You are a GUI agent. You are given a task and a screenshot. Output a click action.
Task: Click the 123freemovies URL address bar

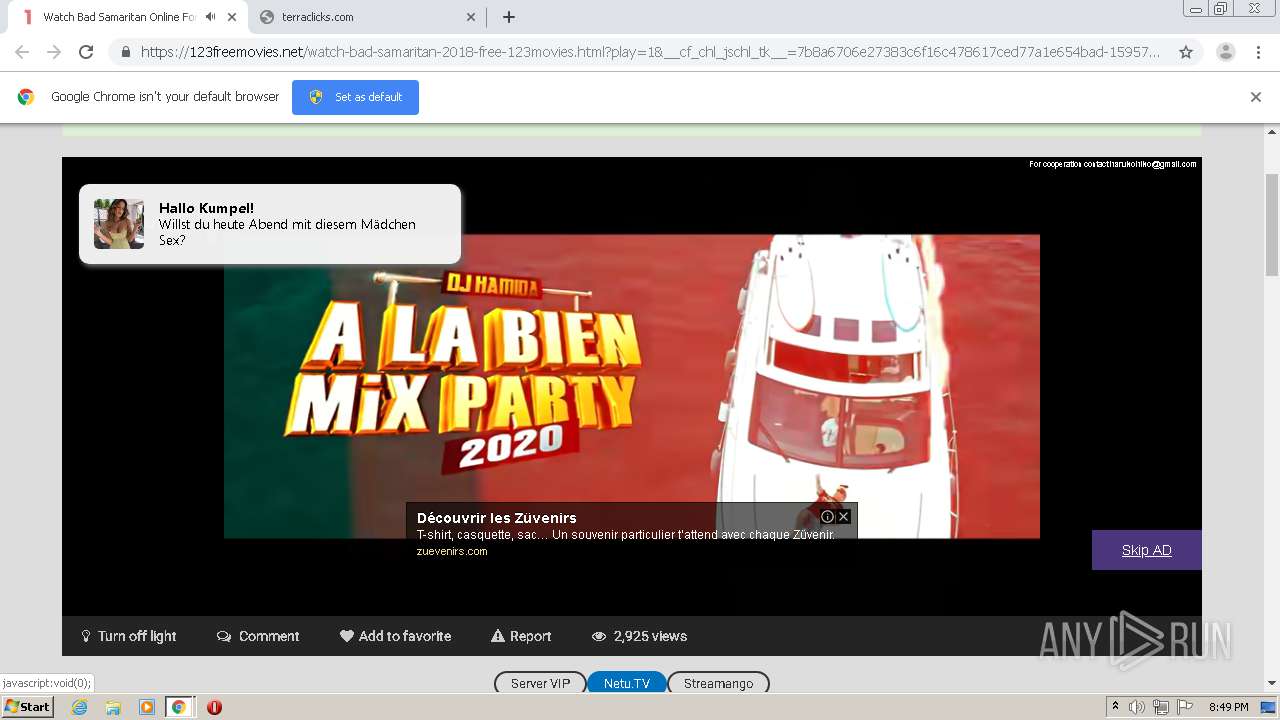pyautogui.click(x=650, y=52)
